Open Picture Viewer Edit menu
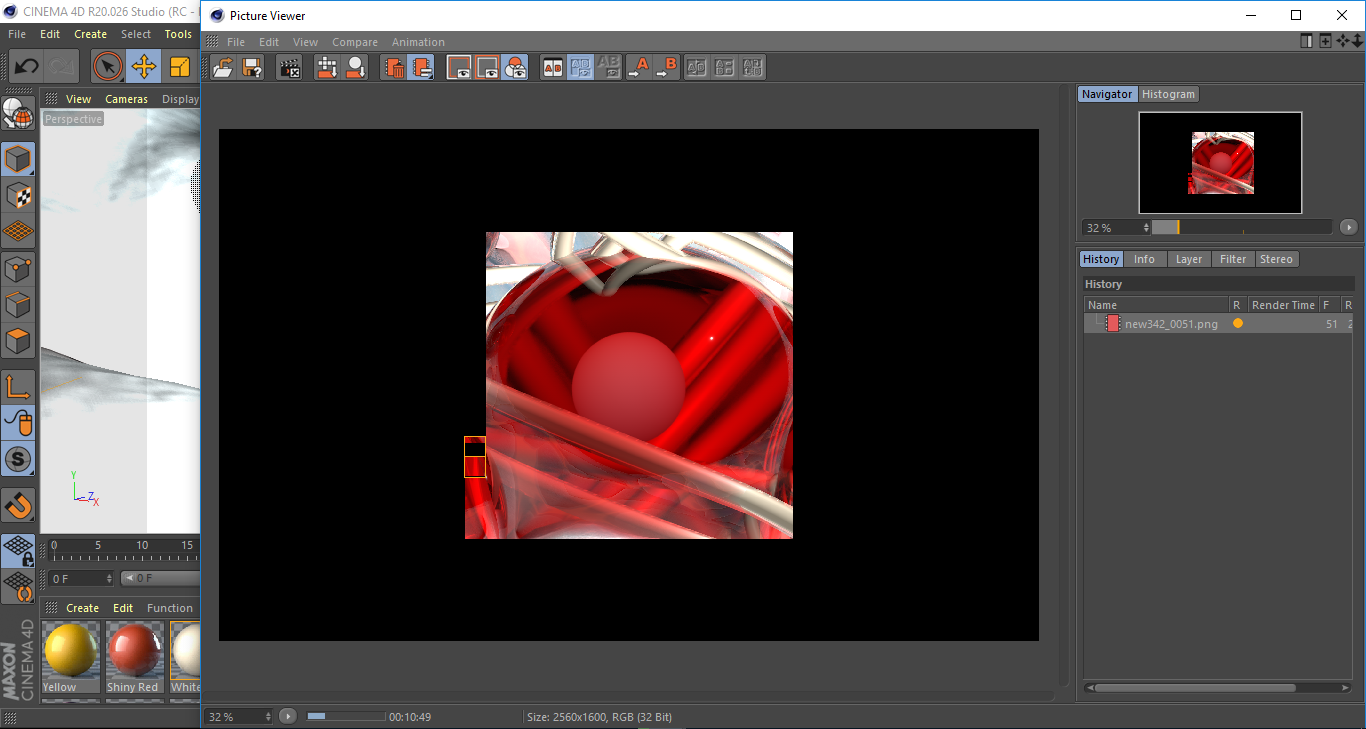Screen dimensions: 1366x729 [269, 42]
